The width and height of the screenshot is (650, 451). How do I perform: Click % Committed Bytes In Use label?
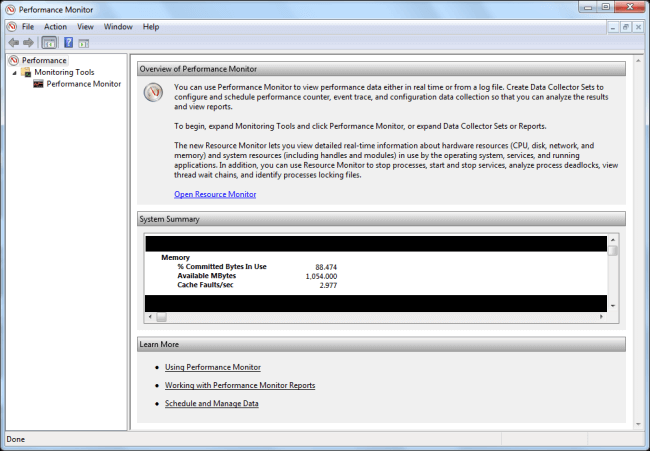tap(222, 267)
